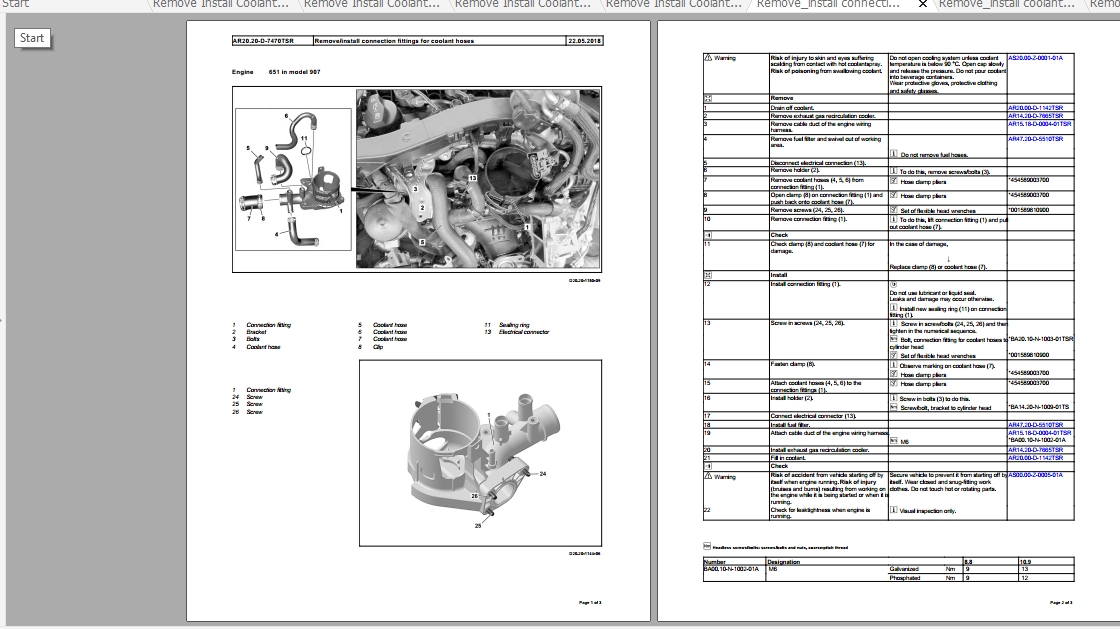The height and width of the screenshot is (629, 1120).
Task: Click the connection fitting 3D illustration
Action: (x=480, y=453)
